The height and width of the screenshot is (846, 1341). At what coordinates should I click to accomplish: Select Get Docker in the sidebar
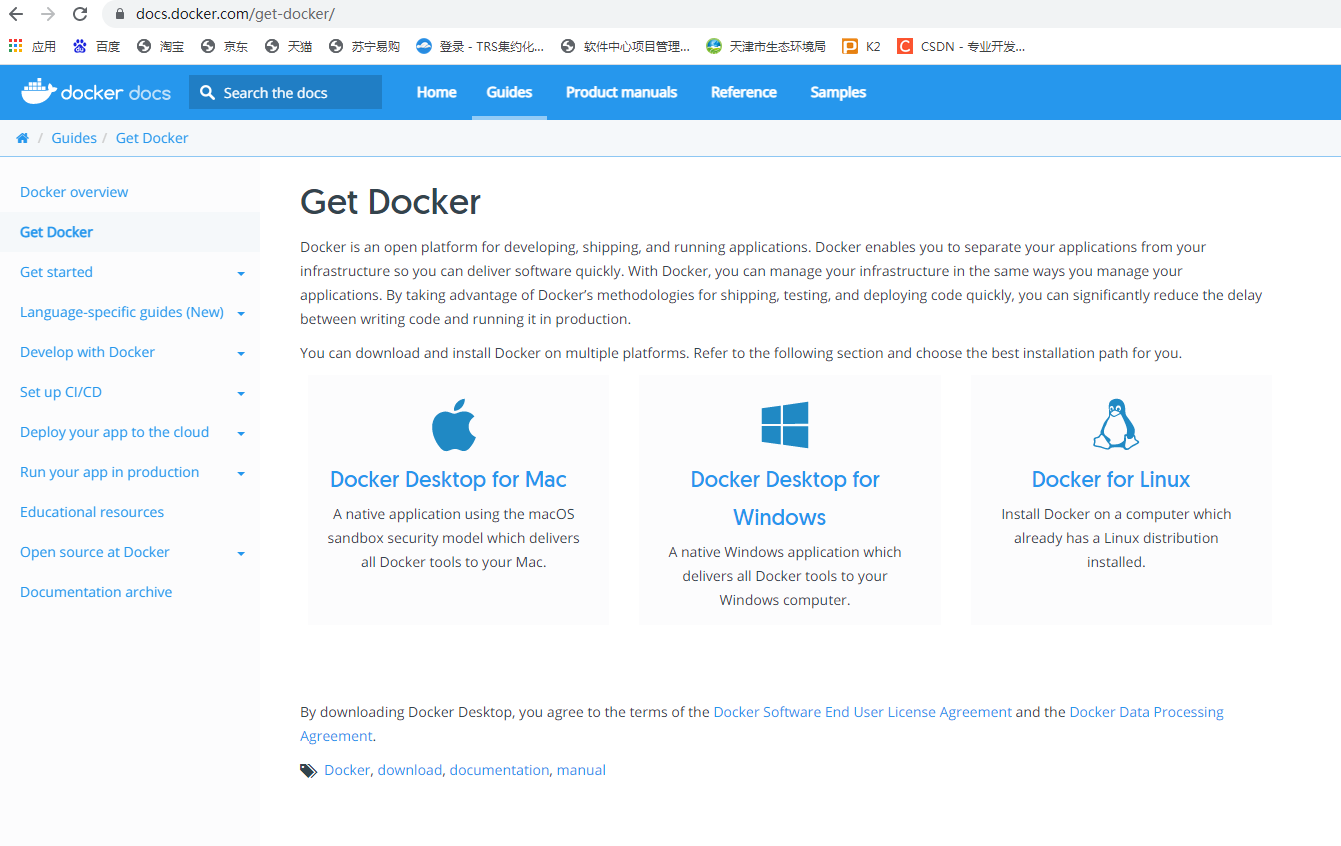pos(56,232)
